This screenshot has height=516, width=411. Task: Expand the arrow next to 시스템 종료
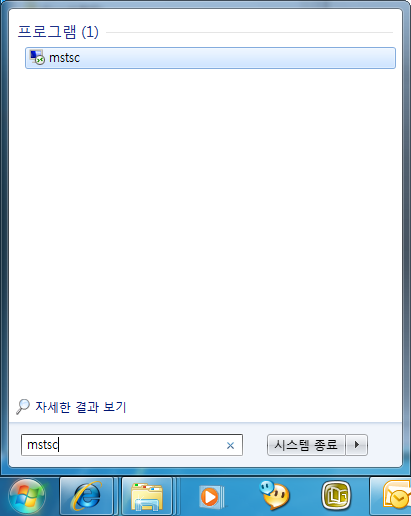(357, 445)
